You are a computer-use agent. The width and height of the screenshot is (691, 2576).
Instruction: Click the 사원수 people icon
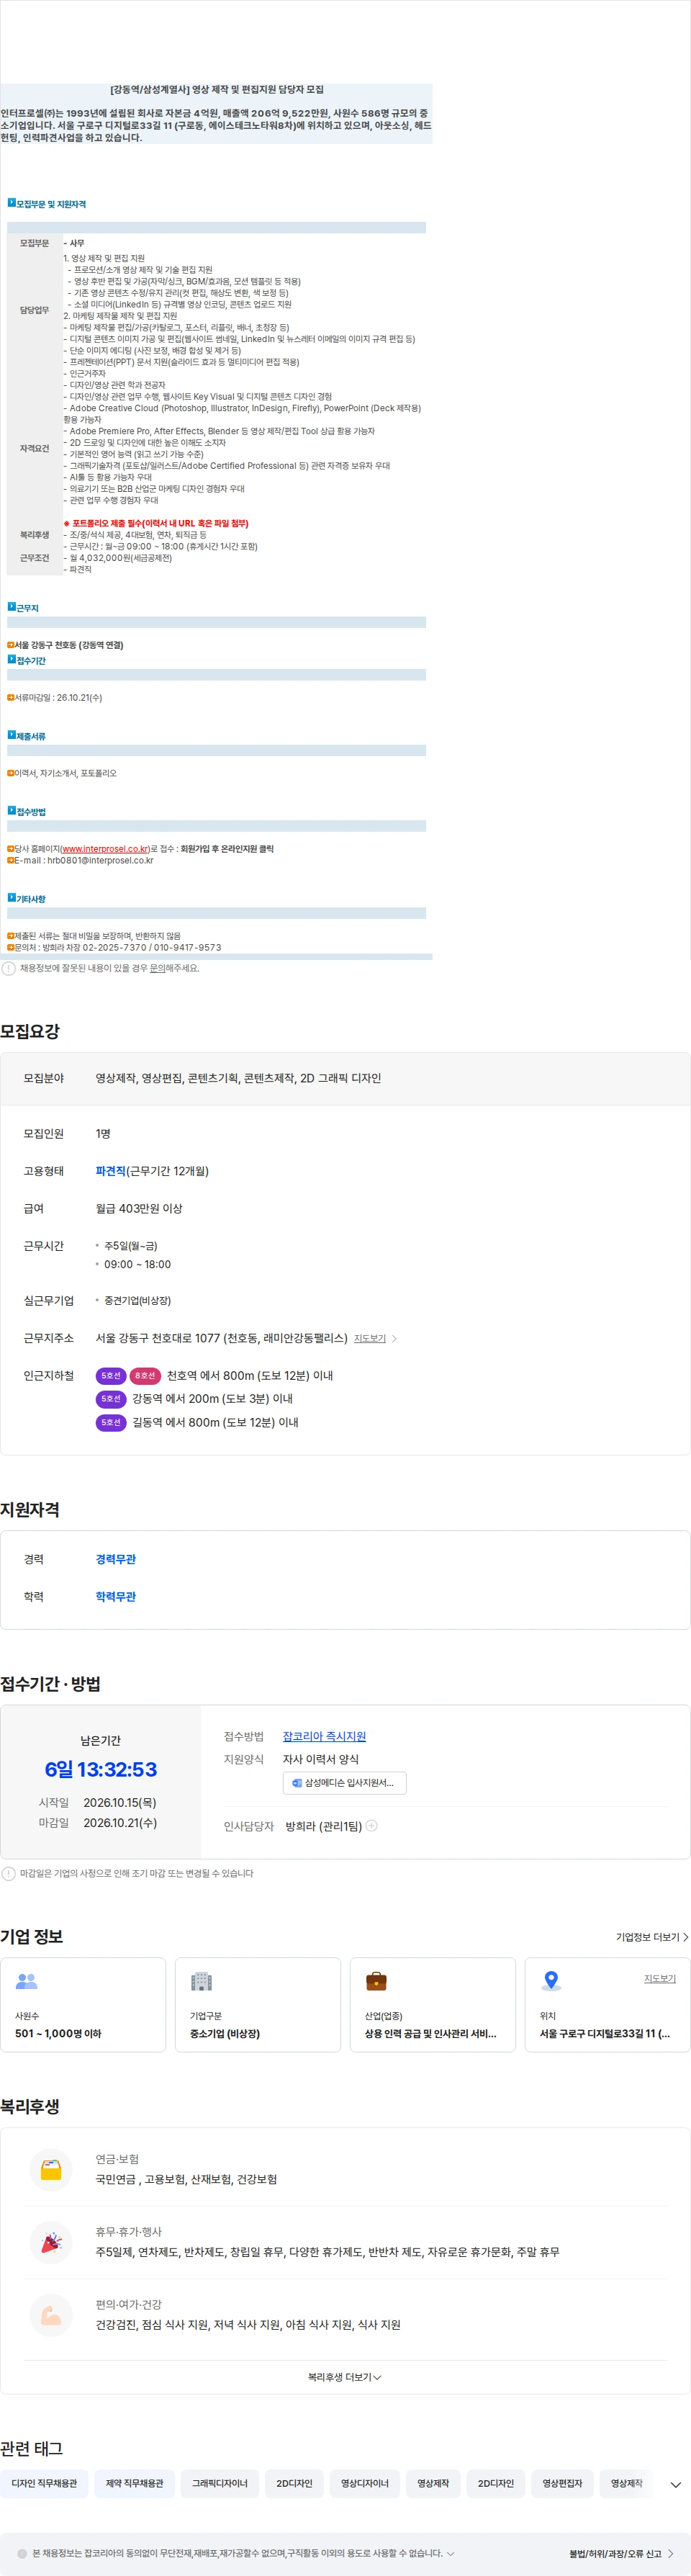tap(27, 1980)
